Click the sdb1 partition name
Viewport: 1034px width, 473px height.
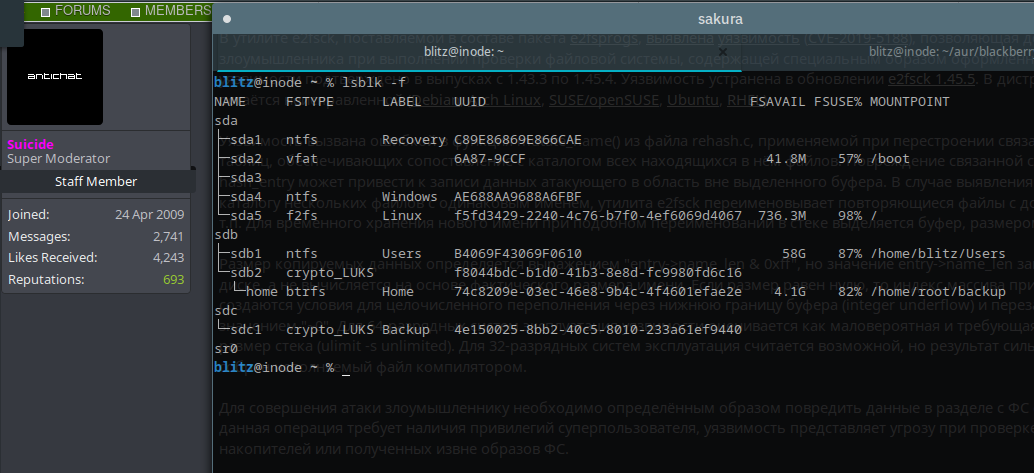point(246,254)
